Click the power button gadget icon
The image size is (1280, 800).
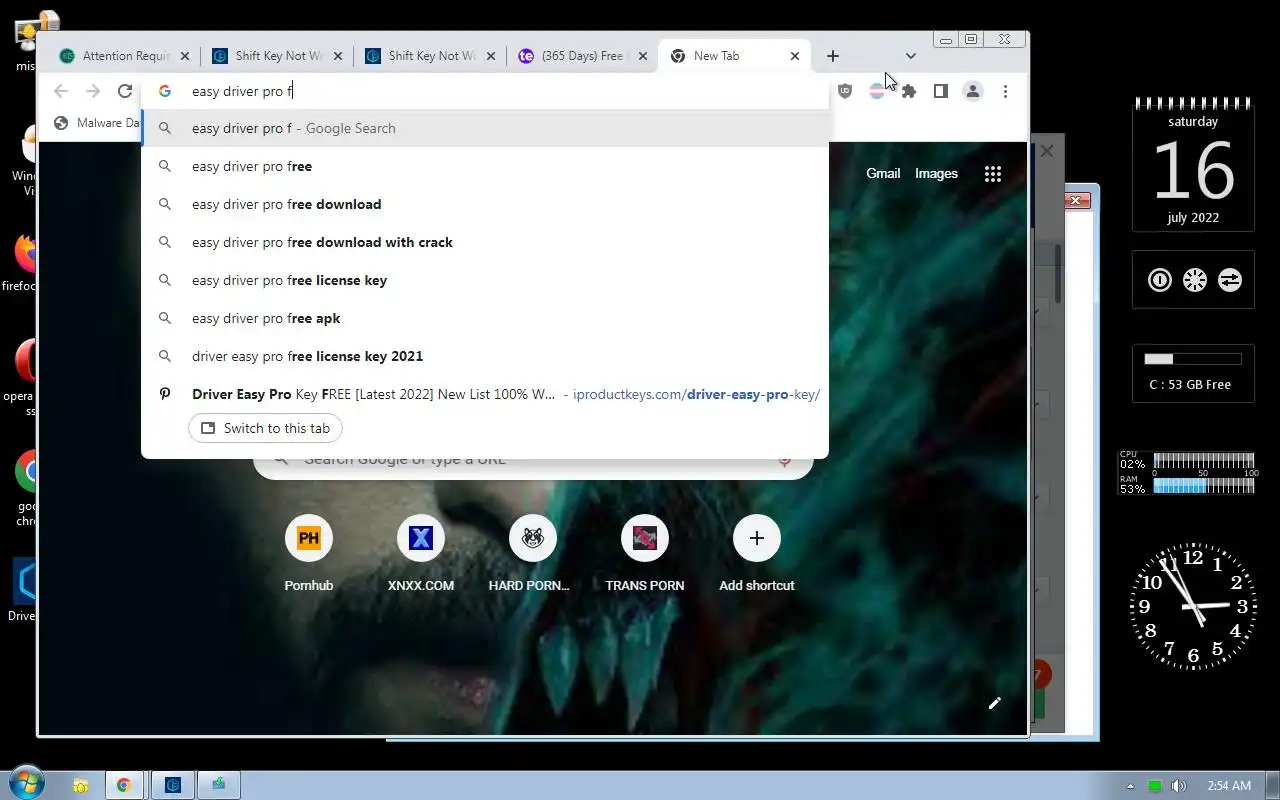[1160, 280]
